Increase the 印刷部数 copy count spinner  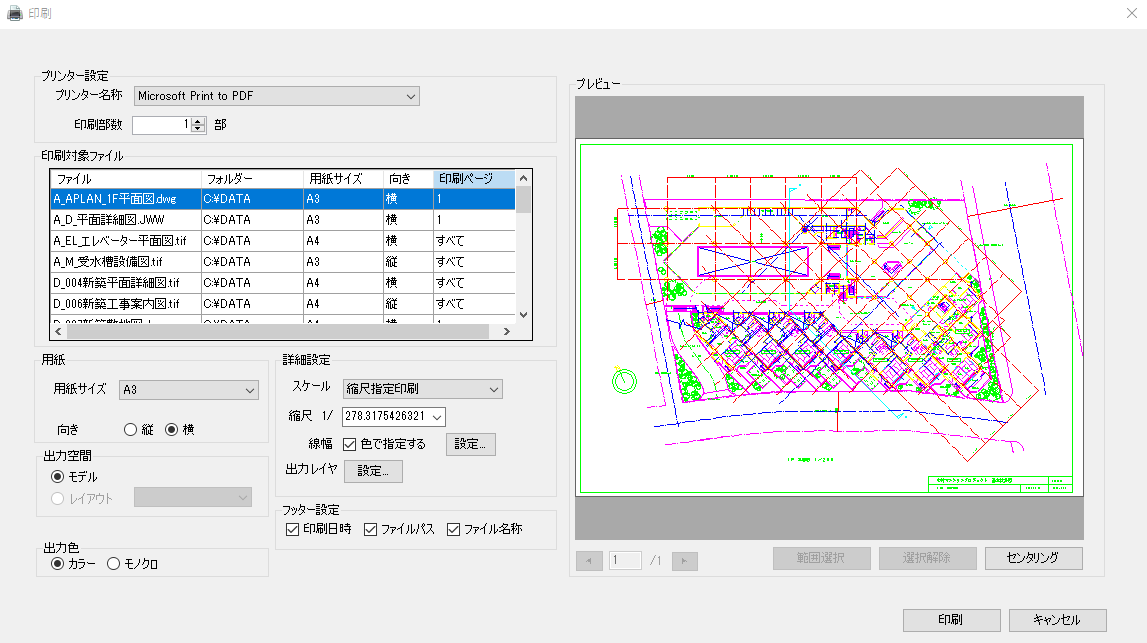click(x=198, y=121)
